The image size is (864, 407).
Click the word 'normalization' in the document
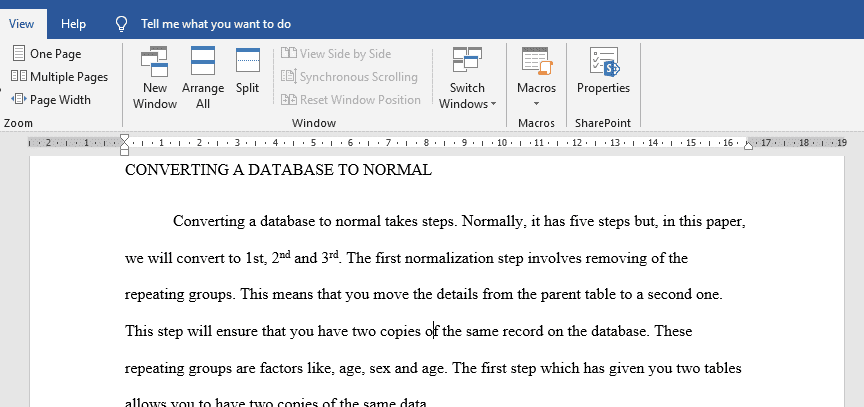450,258
